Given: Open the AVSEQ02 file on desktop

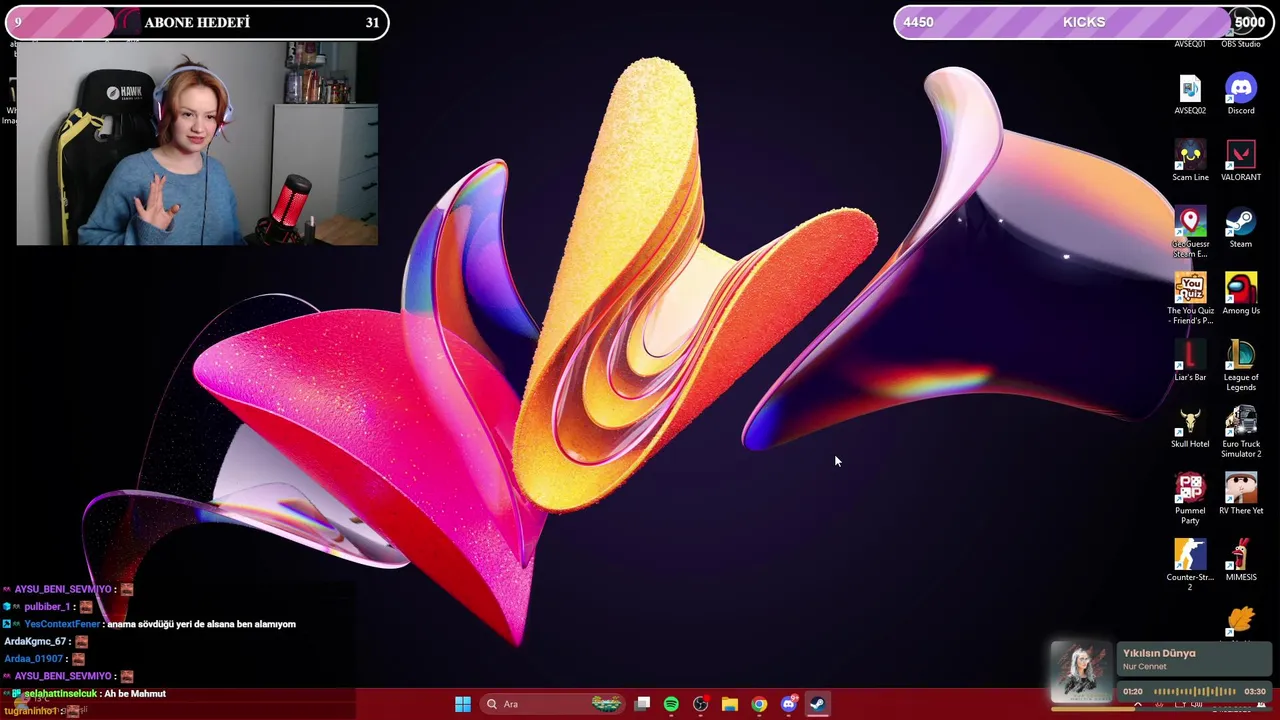Looking at the screenshot, I should [1190, 95].
